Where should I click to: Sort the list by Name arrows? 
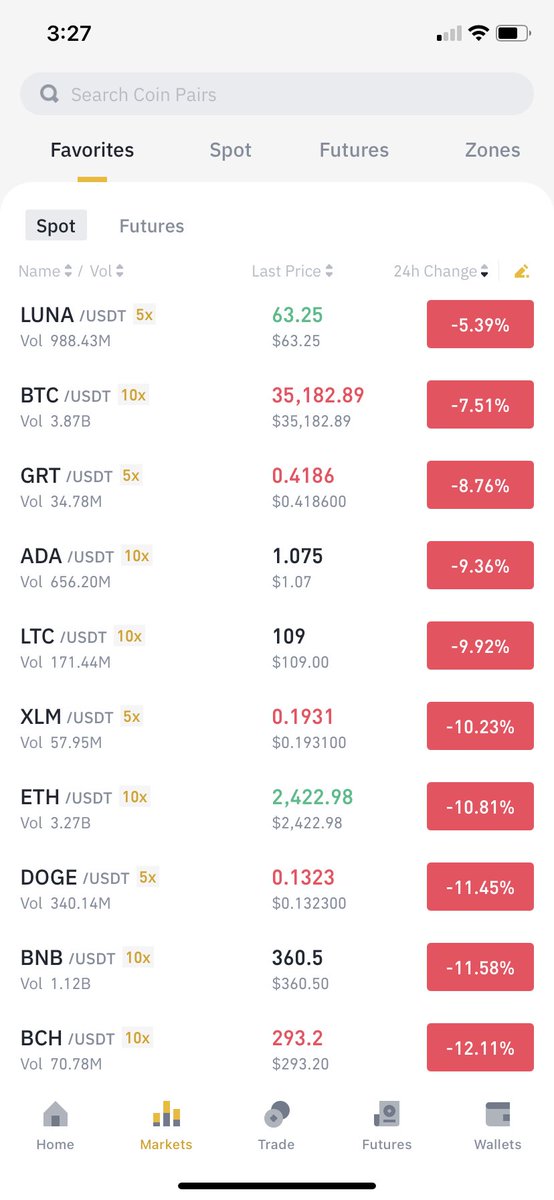68,271
